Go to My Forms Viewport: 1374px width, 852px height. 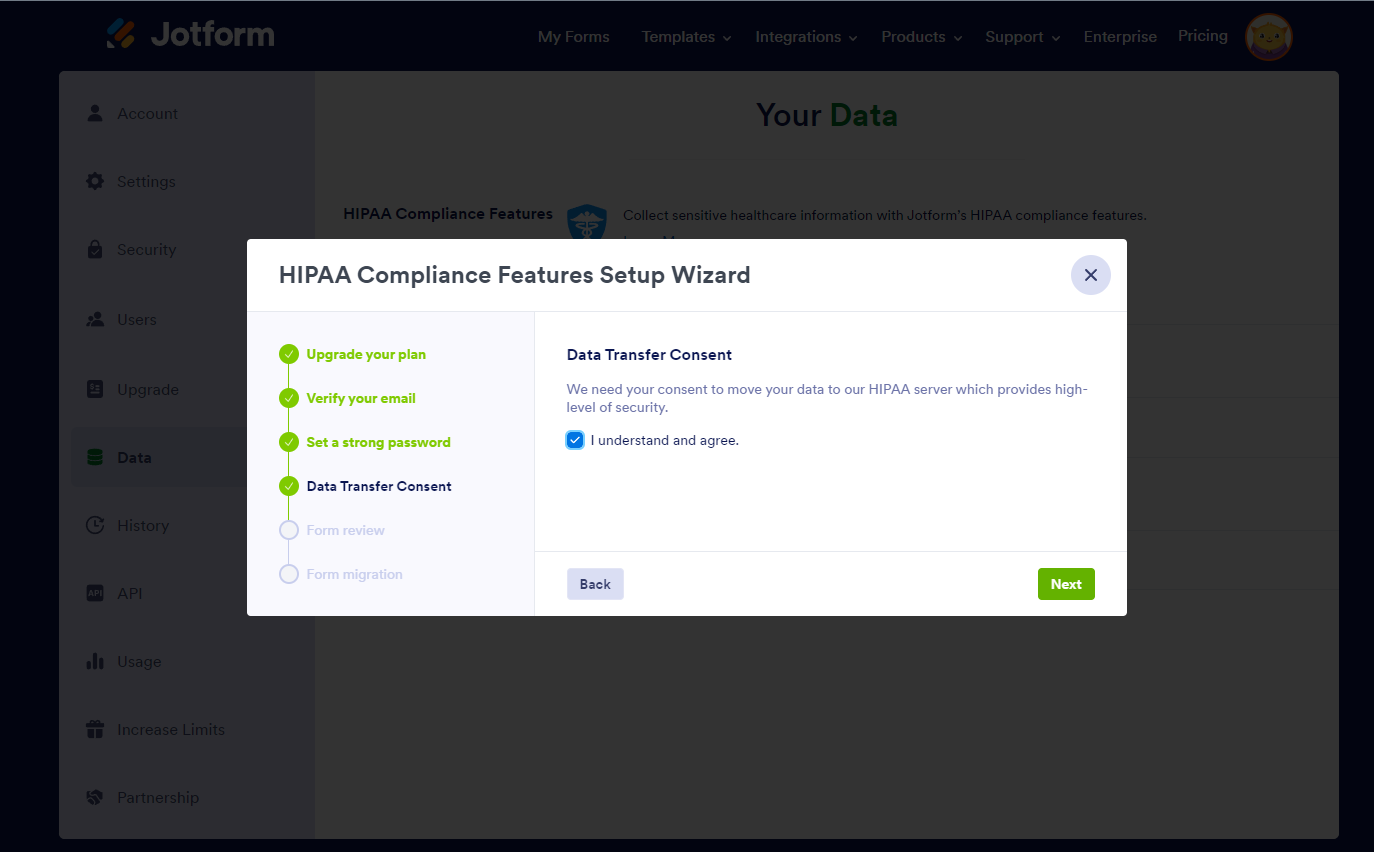point(573,37)
